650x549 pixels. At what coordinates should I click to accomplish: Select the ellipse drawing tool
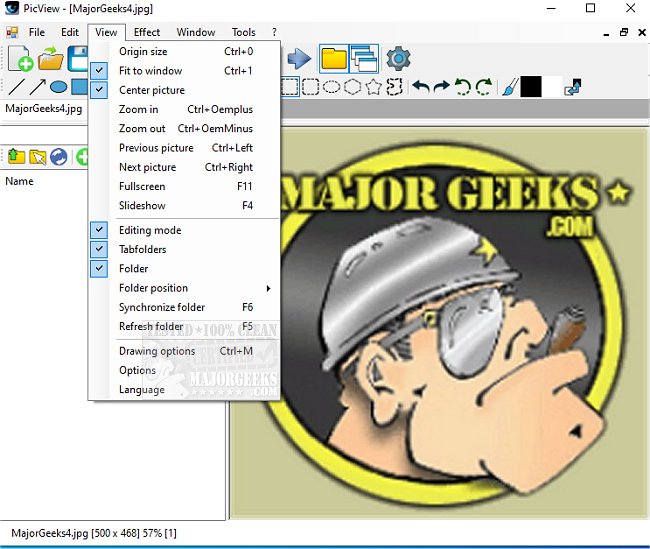pyautogui.click(x=58, y=87)
